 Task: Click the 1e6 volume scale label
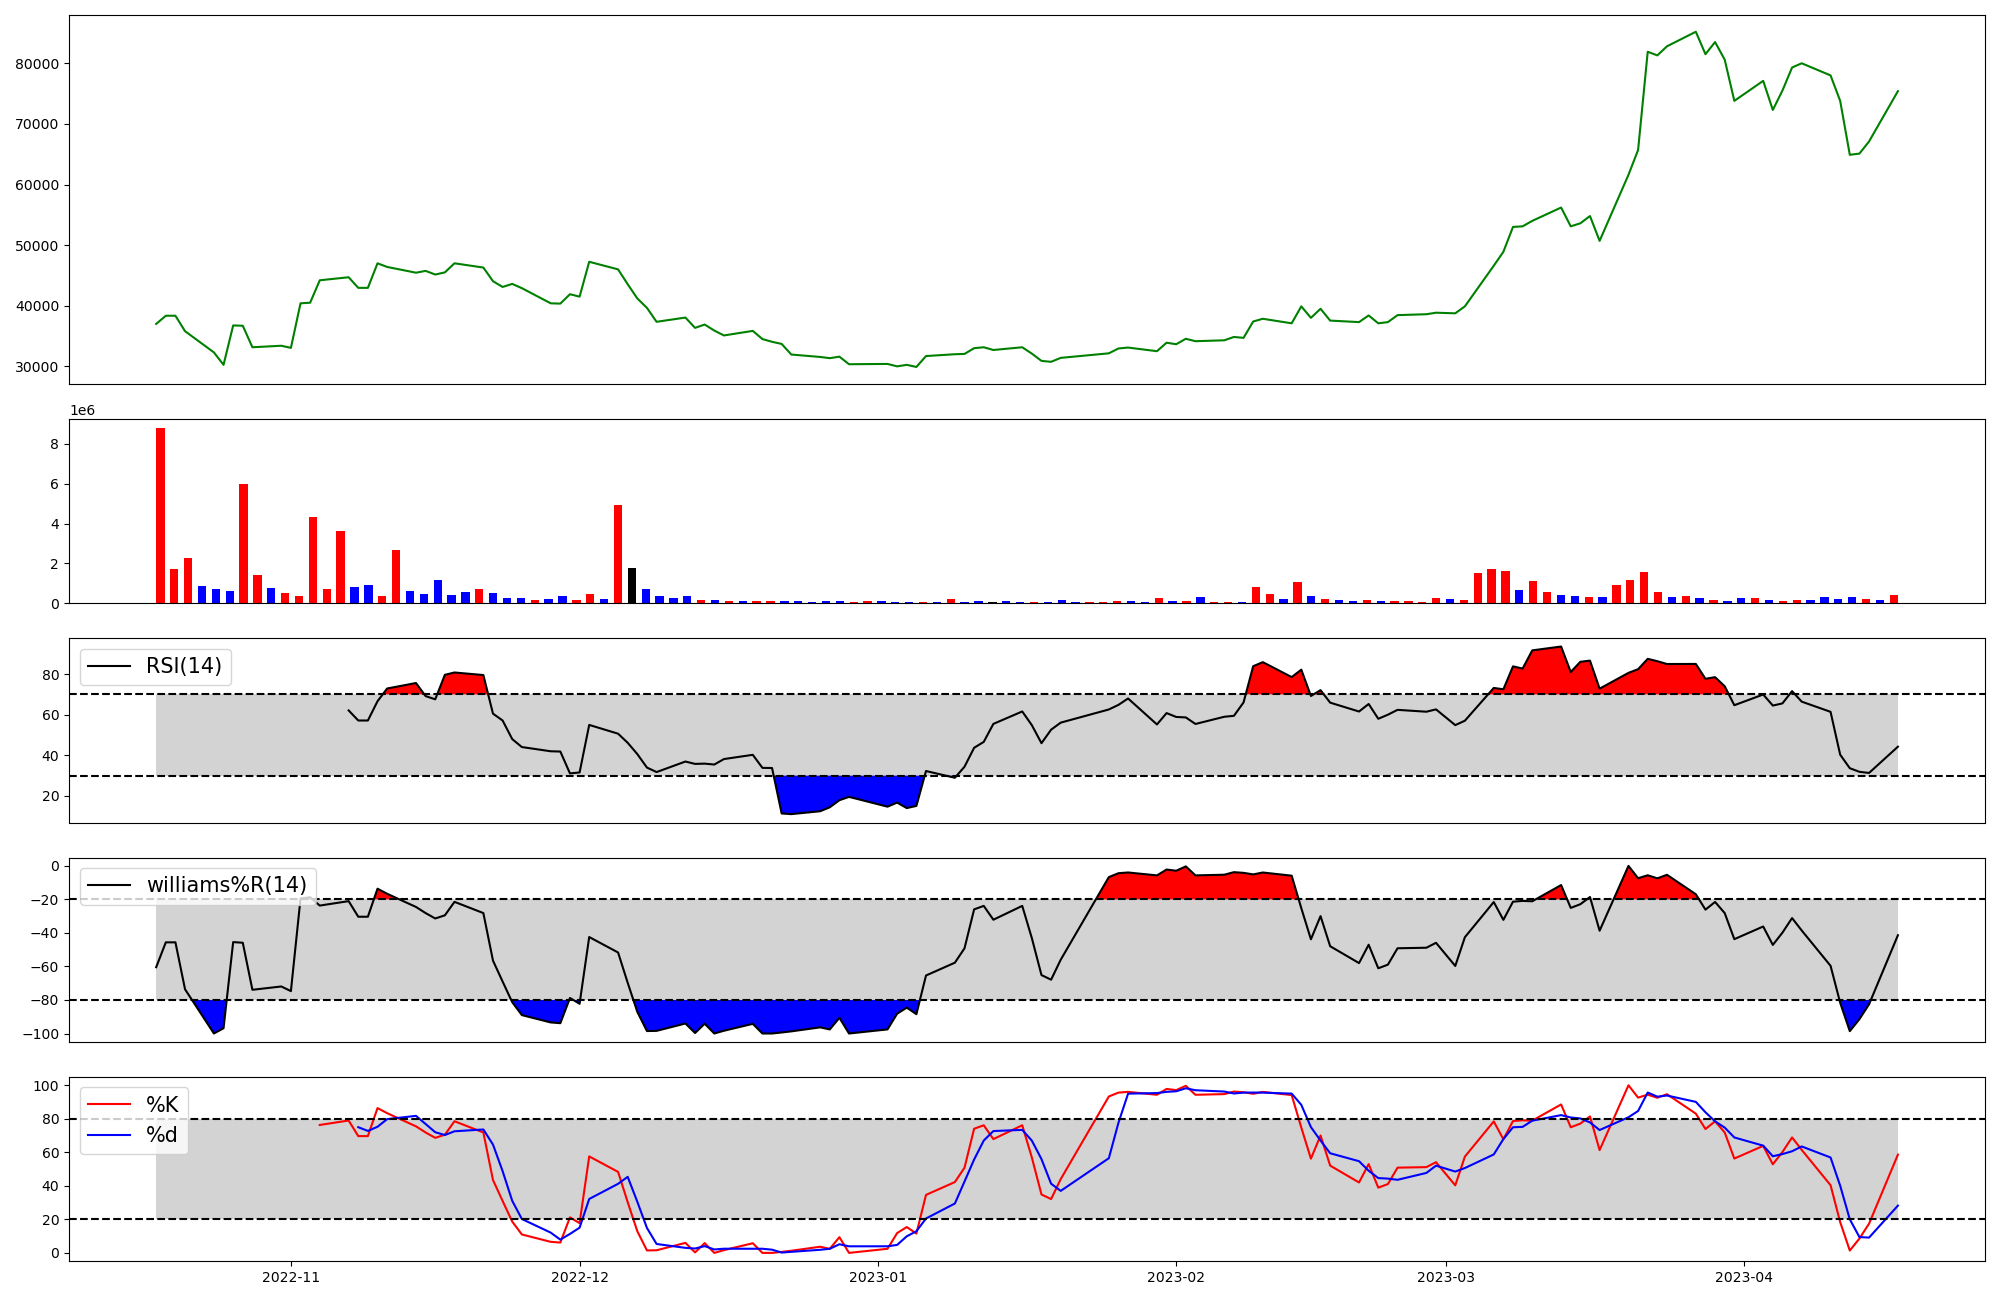point(82,411)
